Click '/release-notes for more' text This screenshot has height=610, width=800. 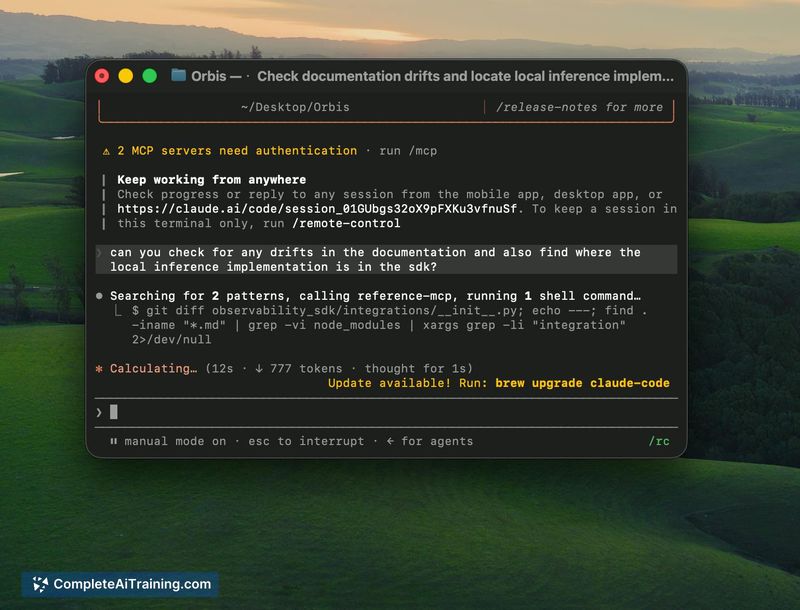pos(580,107)
